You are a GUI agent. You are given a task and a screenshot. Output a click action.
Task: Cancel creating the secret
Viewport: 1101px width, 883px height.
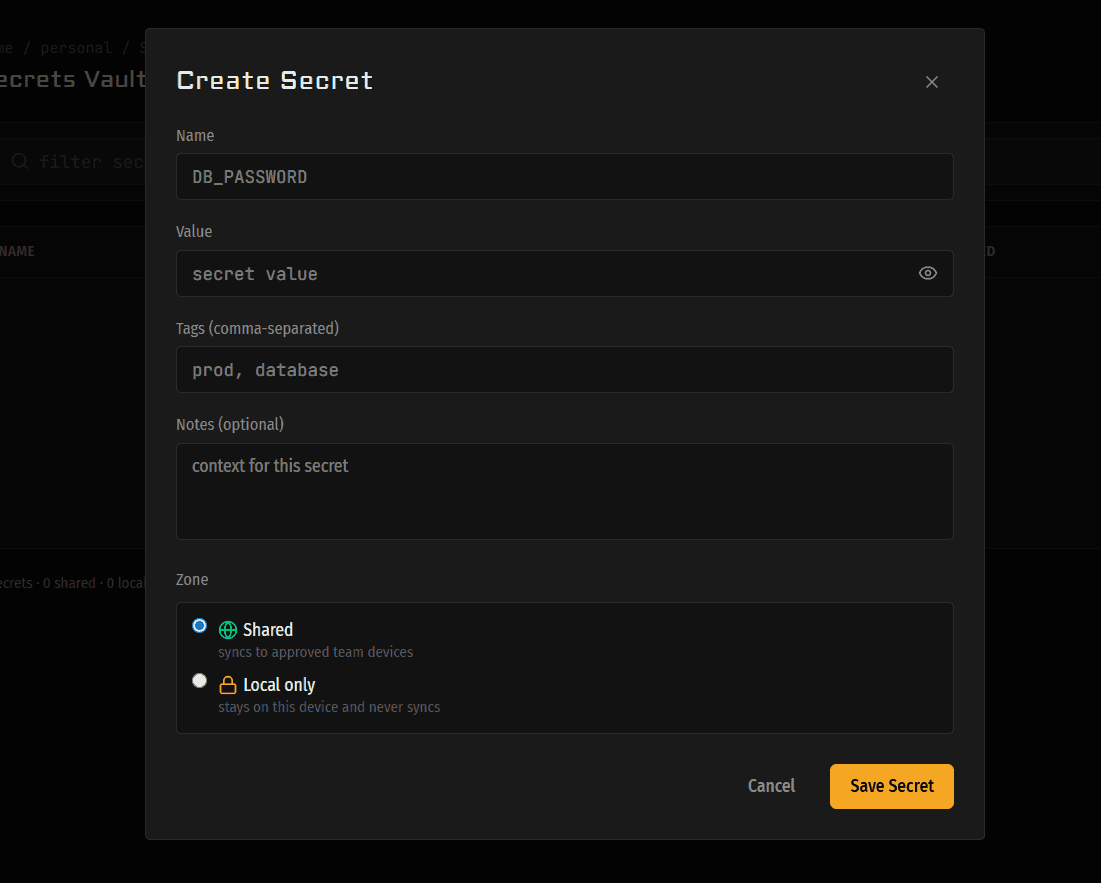(770, 786)
